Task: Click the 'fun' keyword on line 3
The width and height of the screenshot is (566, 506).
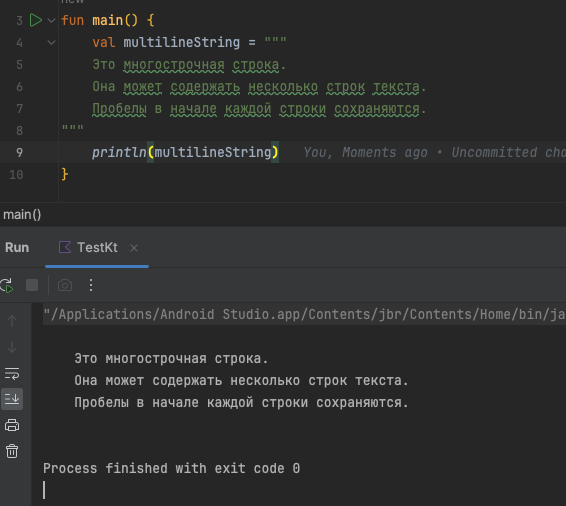Action: 73,20
